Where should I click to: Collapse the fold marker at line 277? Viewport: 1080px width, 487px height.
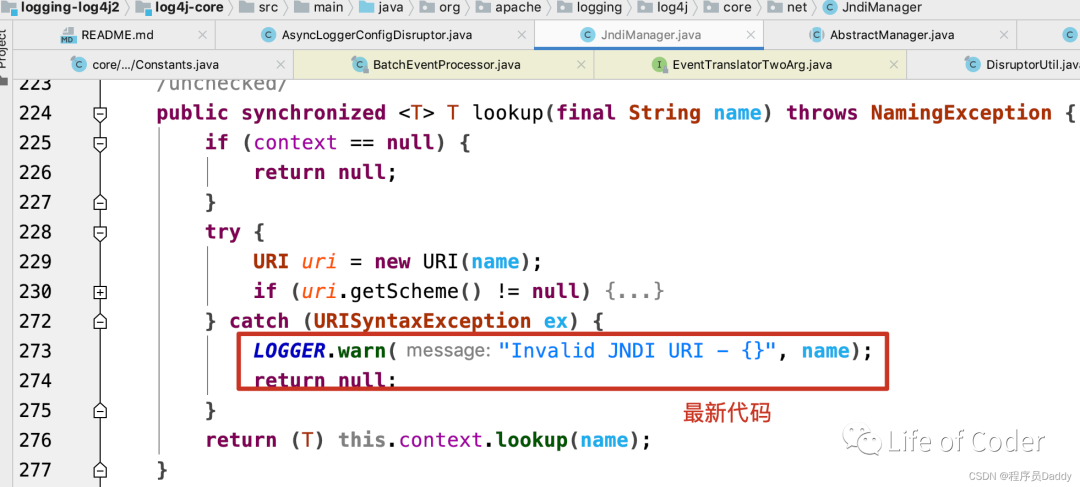(x=101, y=470)
